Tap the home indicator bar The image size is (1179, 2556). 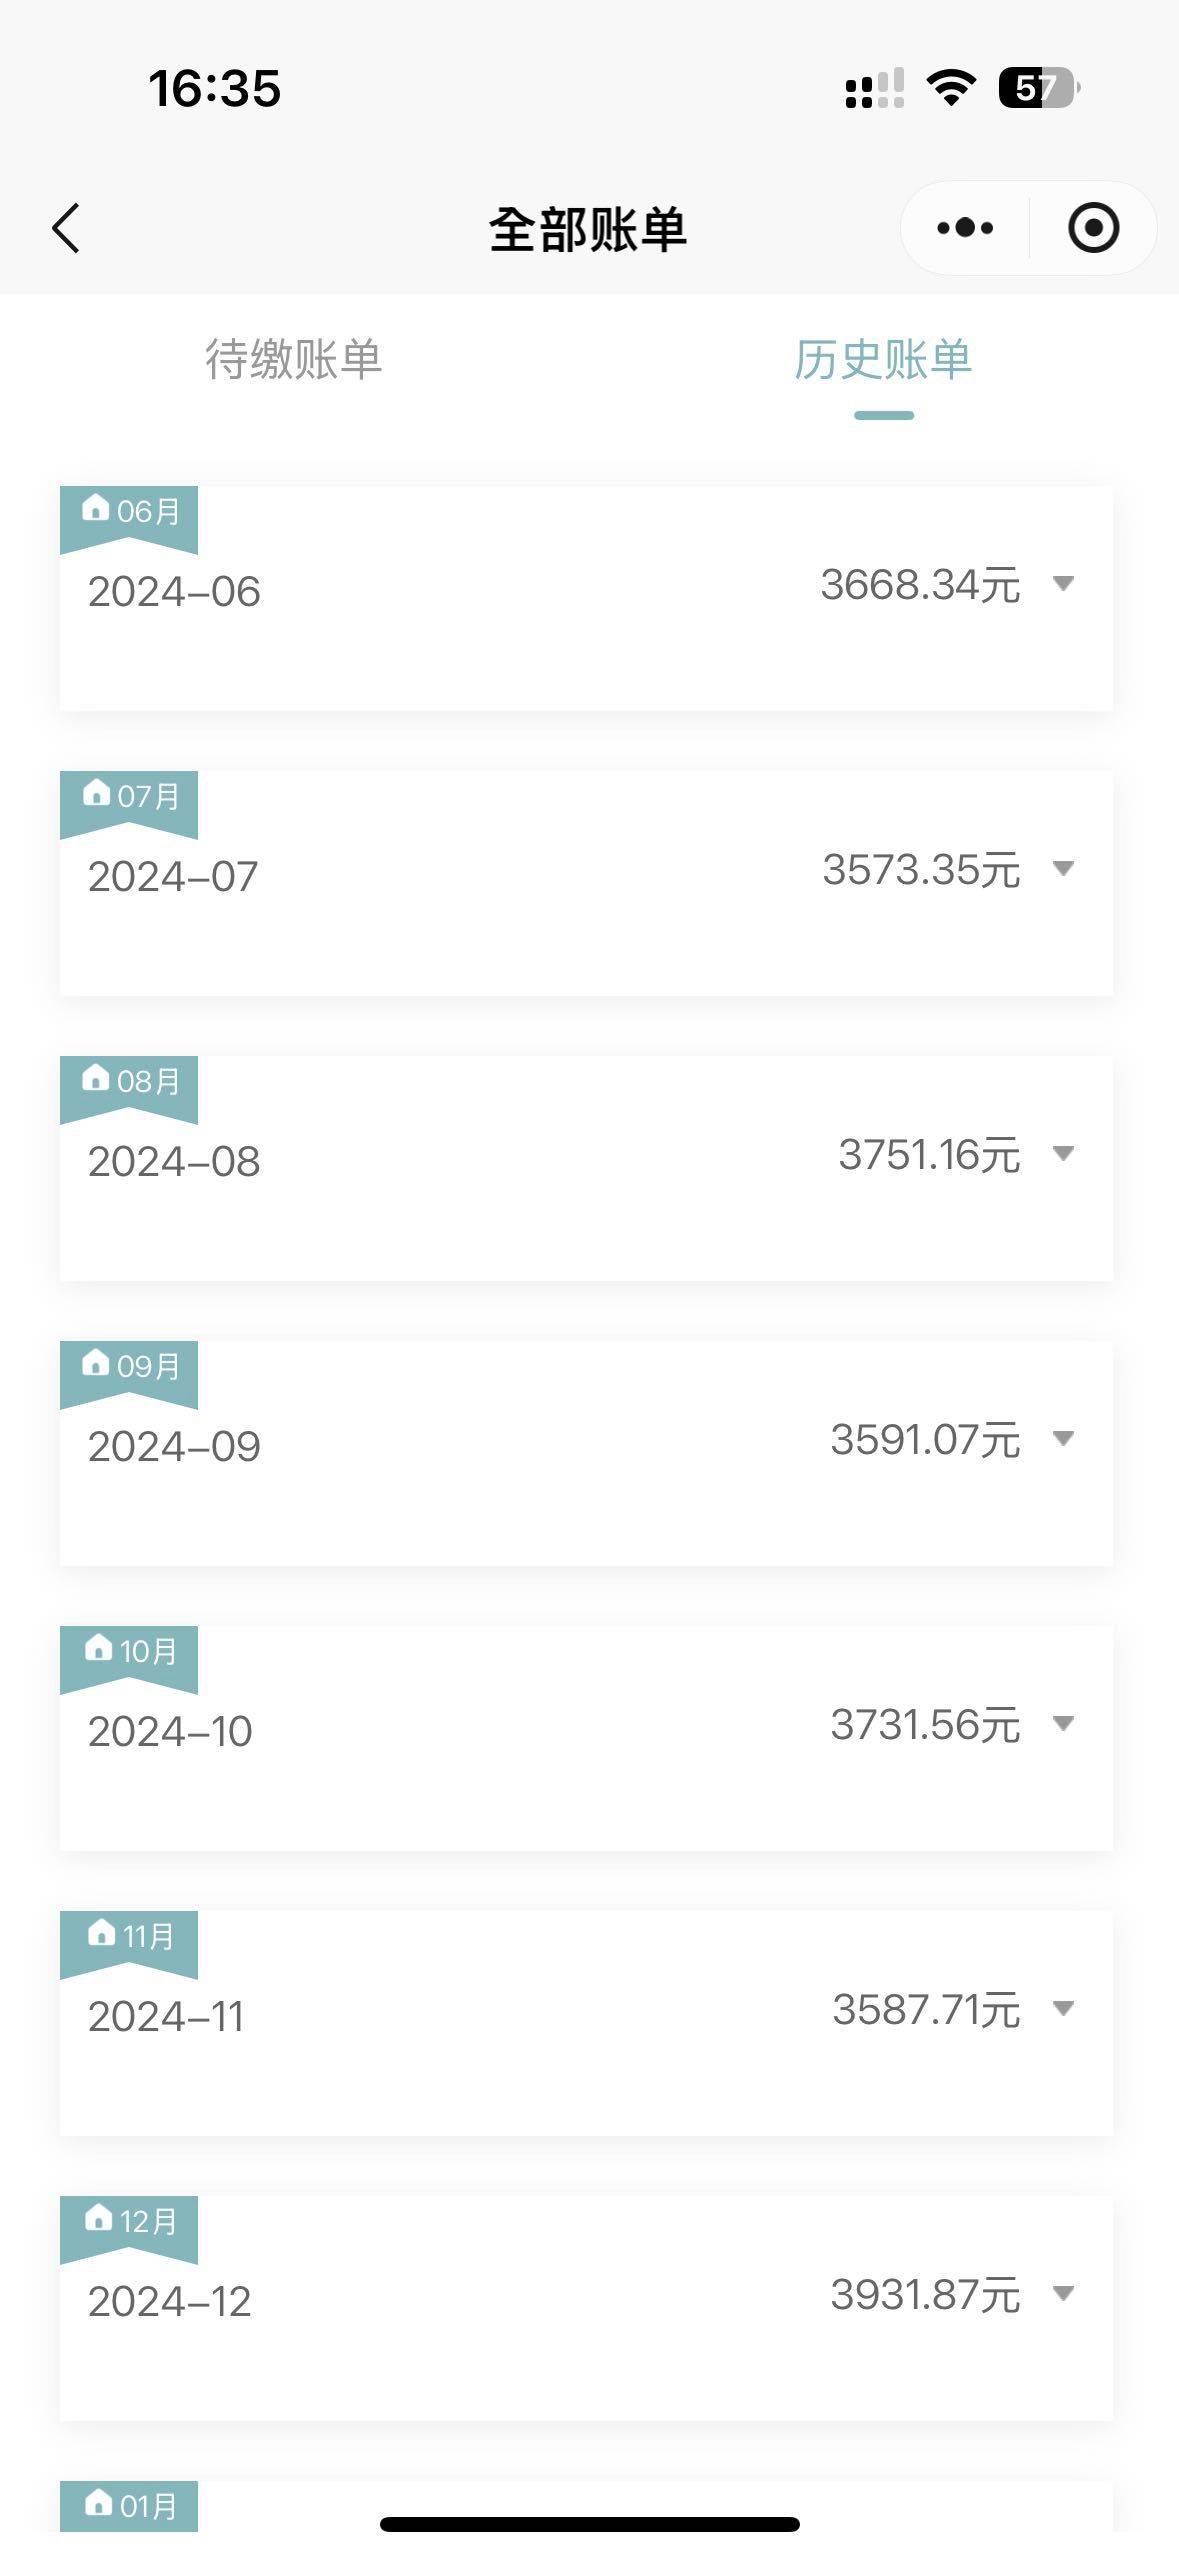(589, 2524)
